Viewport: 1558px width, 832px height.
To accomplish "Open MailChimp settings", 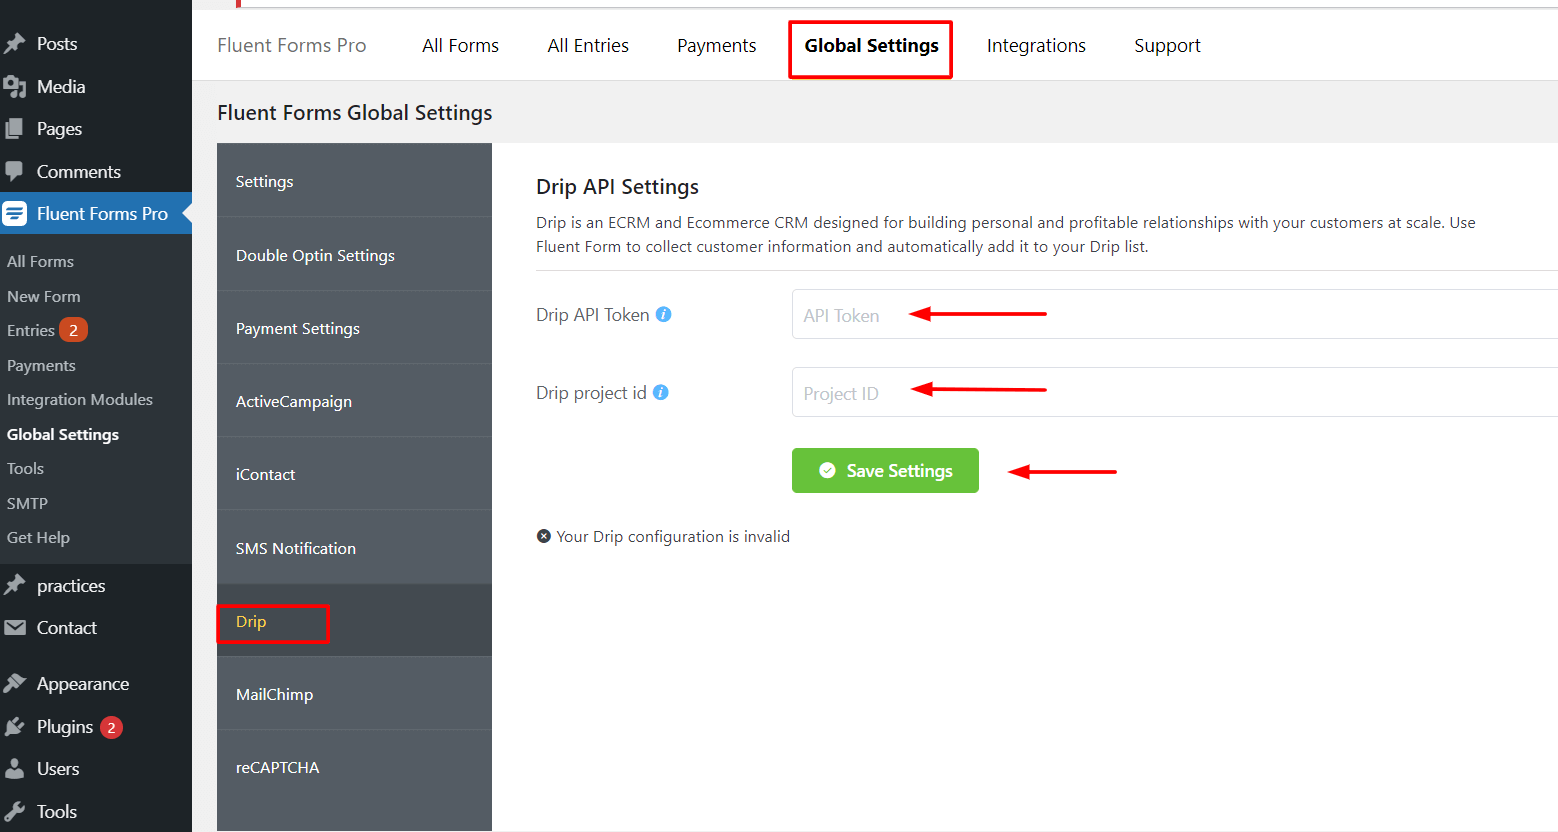I will click(x=354, y=694).
